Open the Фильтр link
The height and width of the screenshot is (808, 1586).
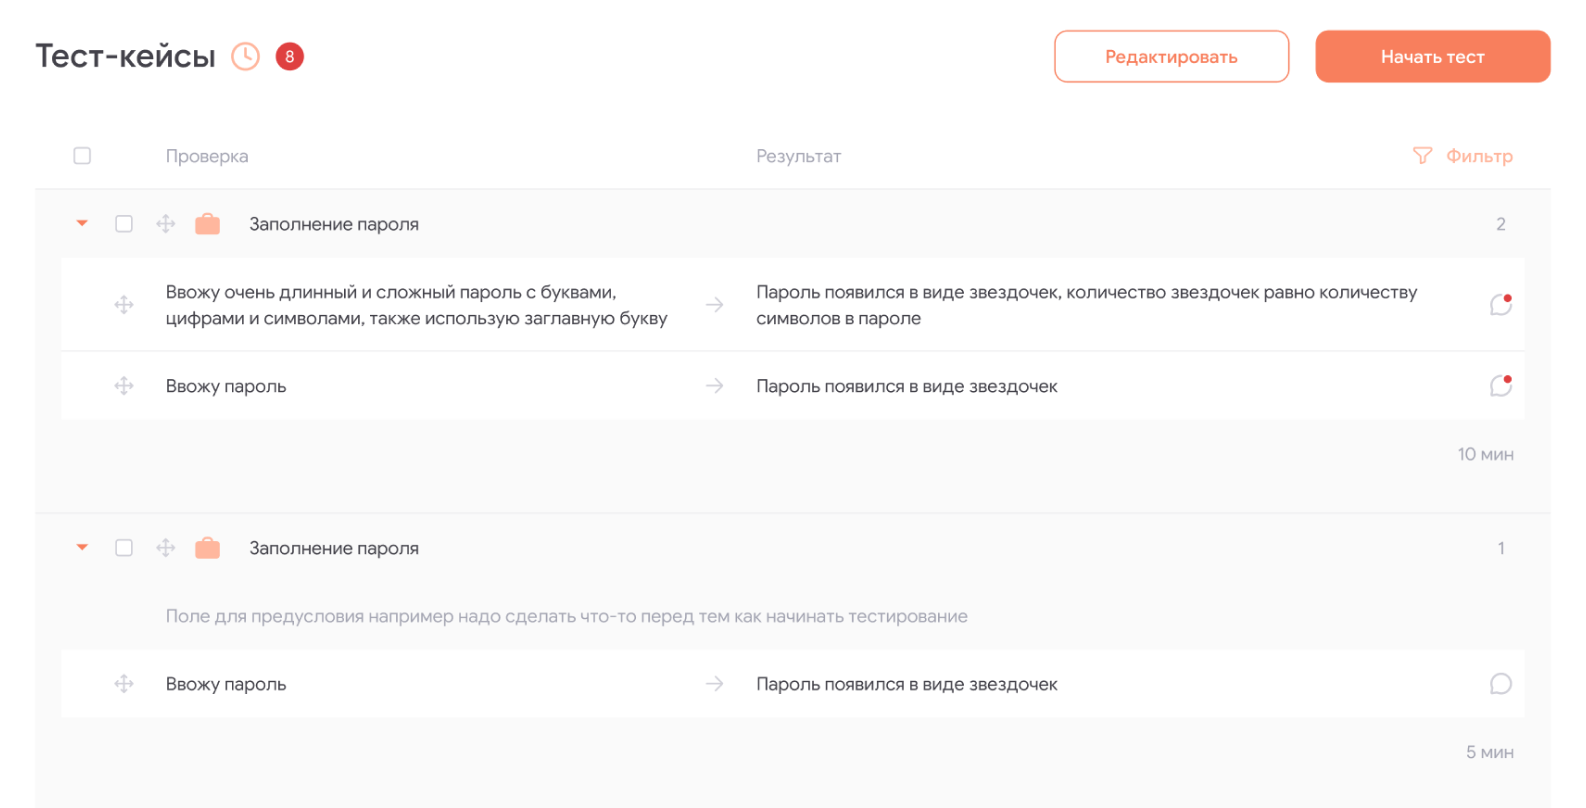[1479, 156]
